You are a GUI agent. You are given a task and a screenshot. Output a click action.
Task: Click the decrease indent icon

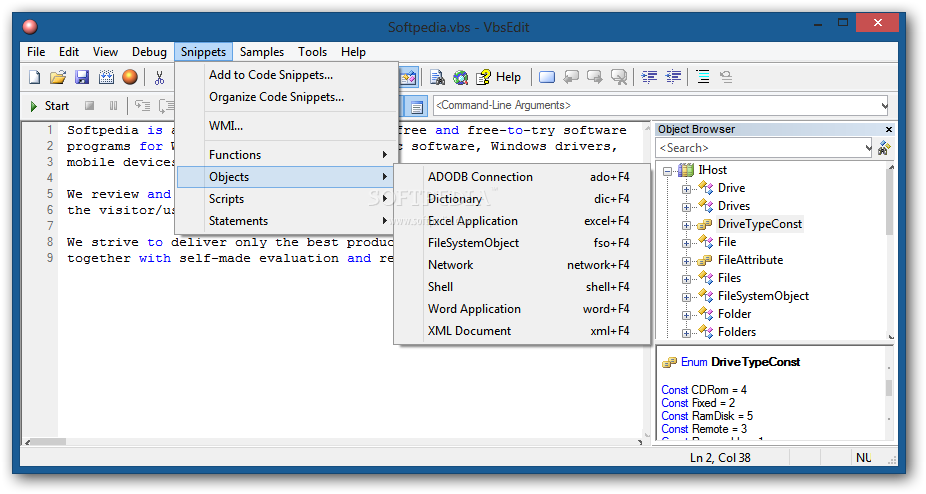tap(673, 77)
